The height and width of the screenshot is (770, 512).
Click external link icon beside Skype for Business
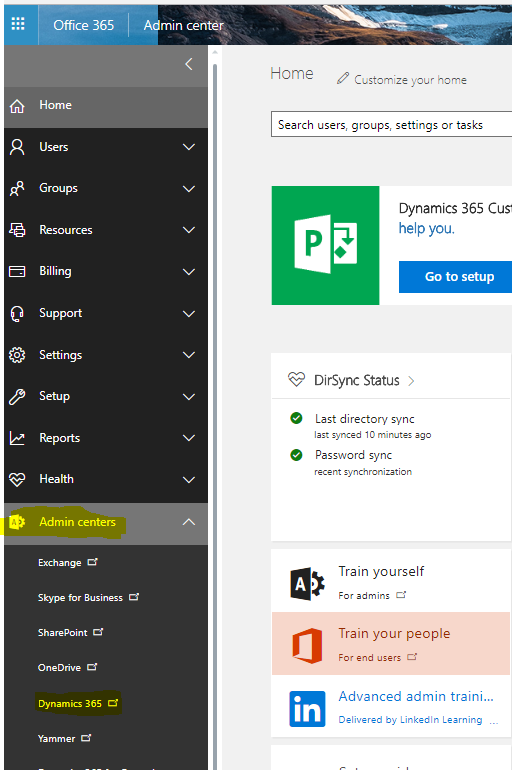[134, 597]
